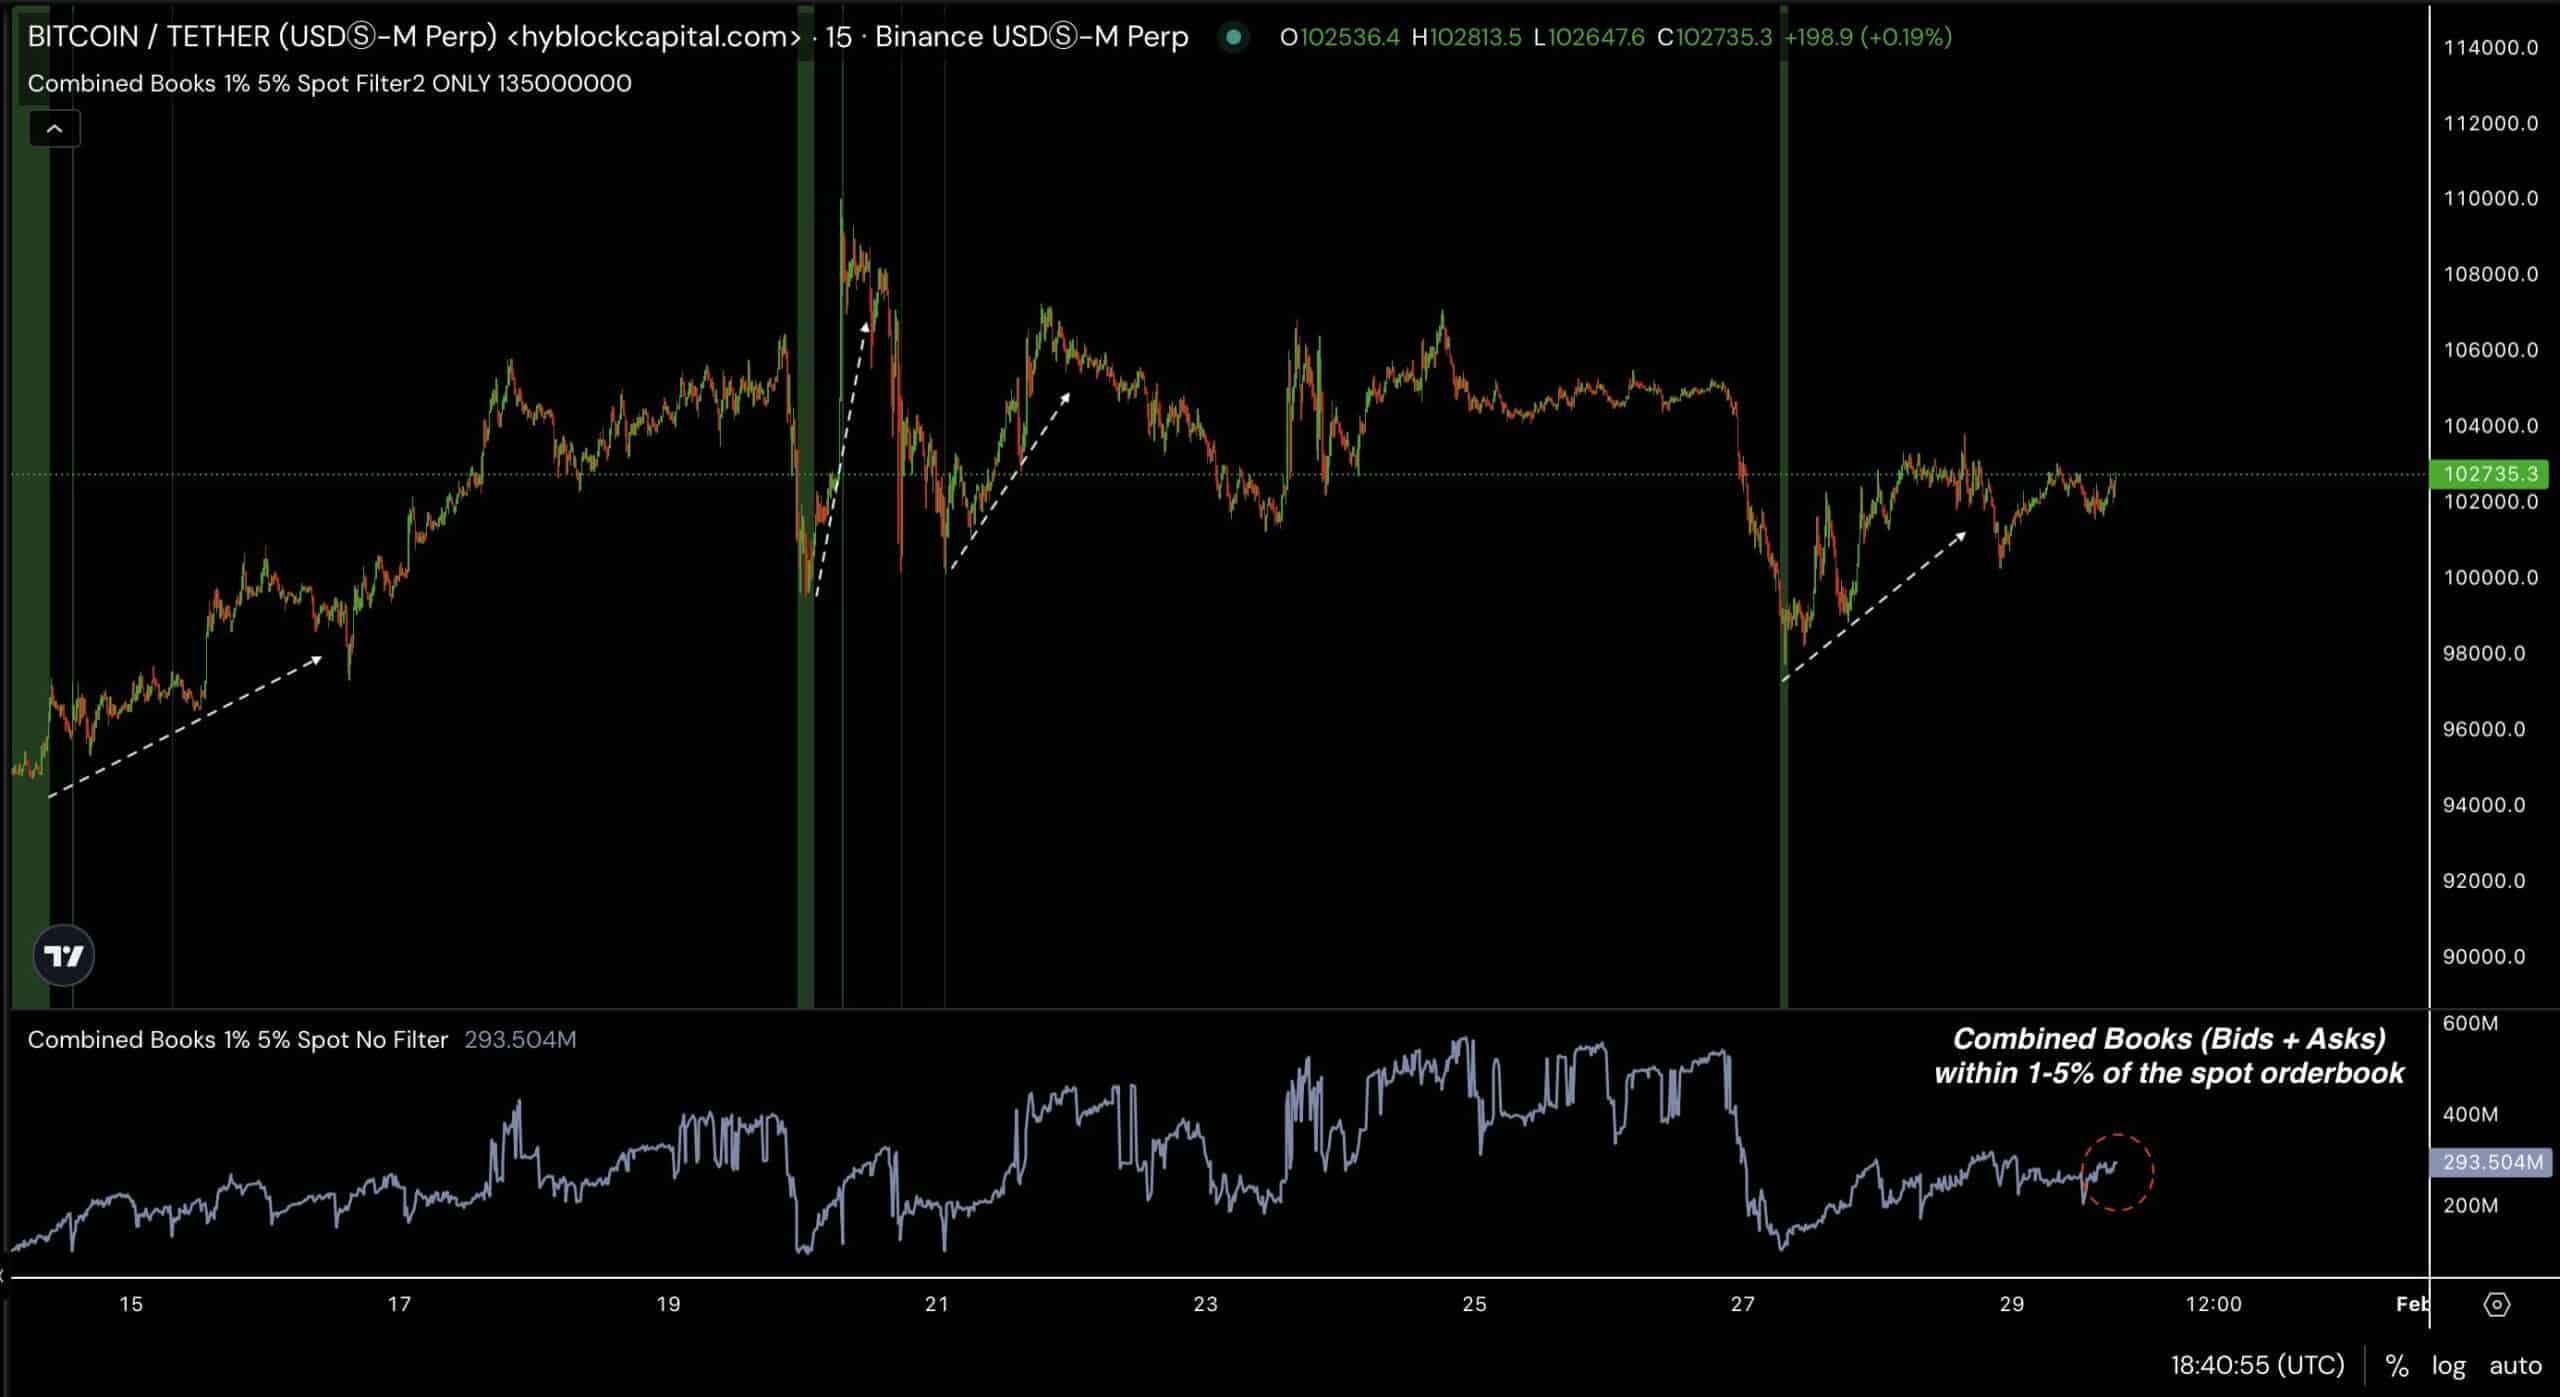Select the Combined Books text annotation
This screenshot has width=2560, height=1397.
(2168, 1056)
